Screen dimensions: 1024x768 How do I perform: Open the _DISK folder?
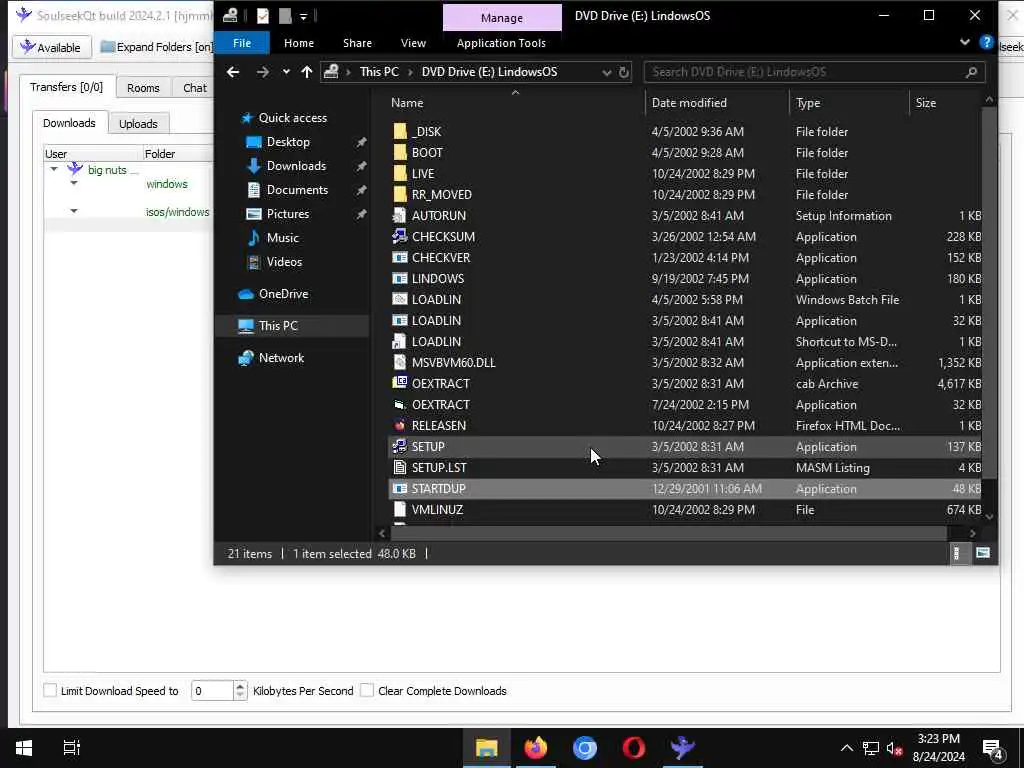point(427,132)
